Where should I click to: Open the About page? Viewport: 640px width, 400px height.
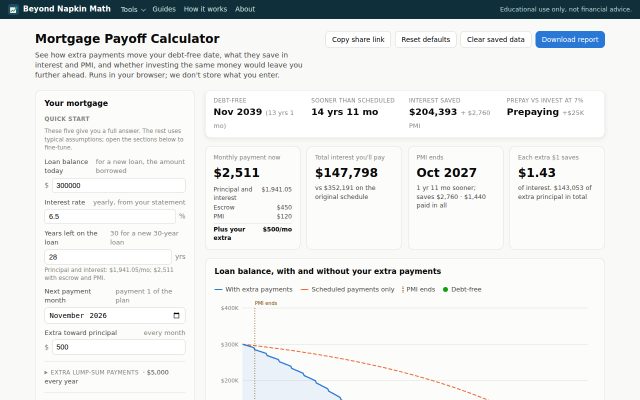[245, 9]
